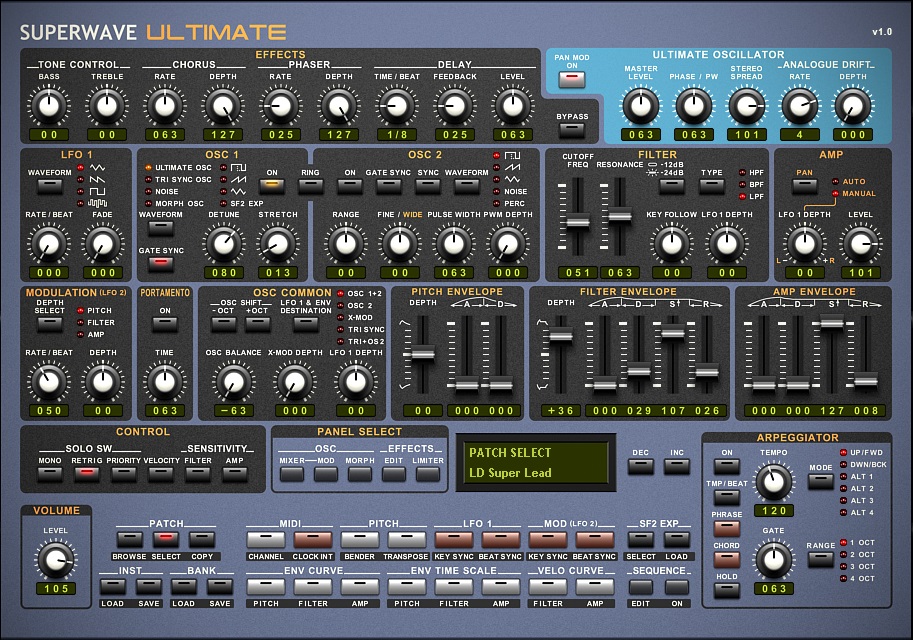Click the Patch Browse button
This screenshot has height=640, width=913.
129,539
